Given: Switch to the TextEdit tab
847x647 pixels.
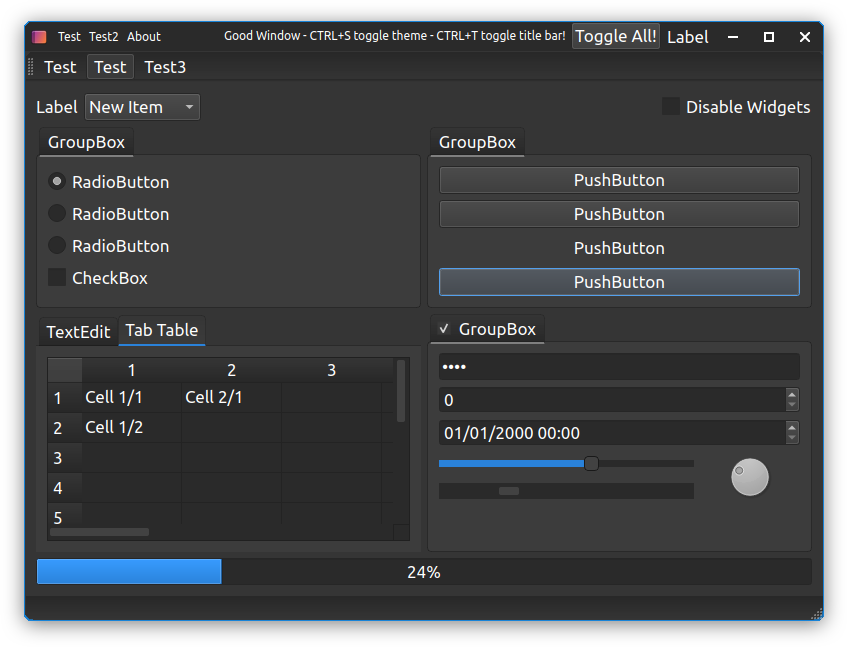Looking at the screenshot, I should pos(78,332).
